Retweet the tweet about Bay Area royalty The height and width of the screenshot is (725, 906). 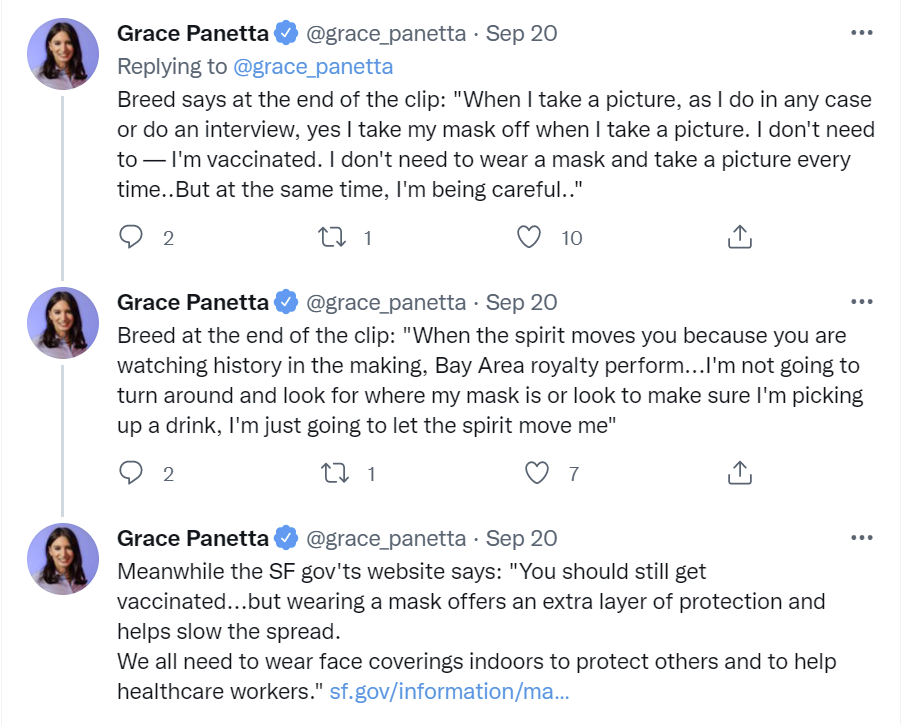pos(335,473)
